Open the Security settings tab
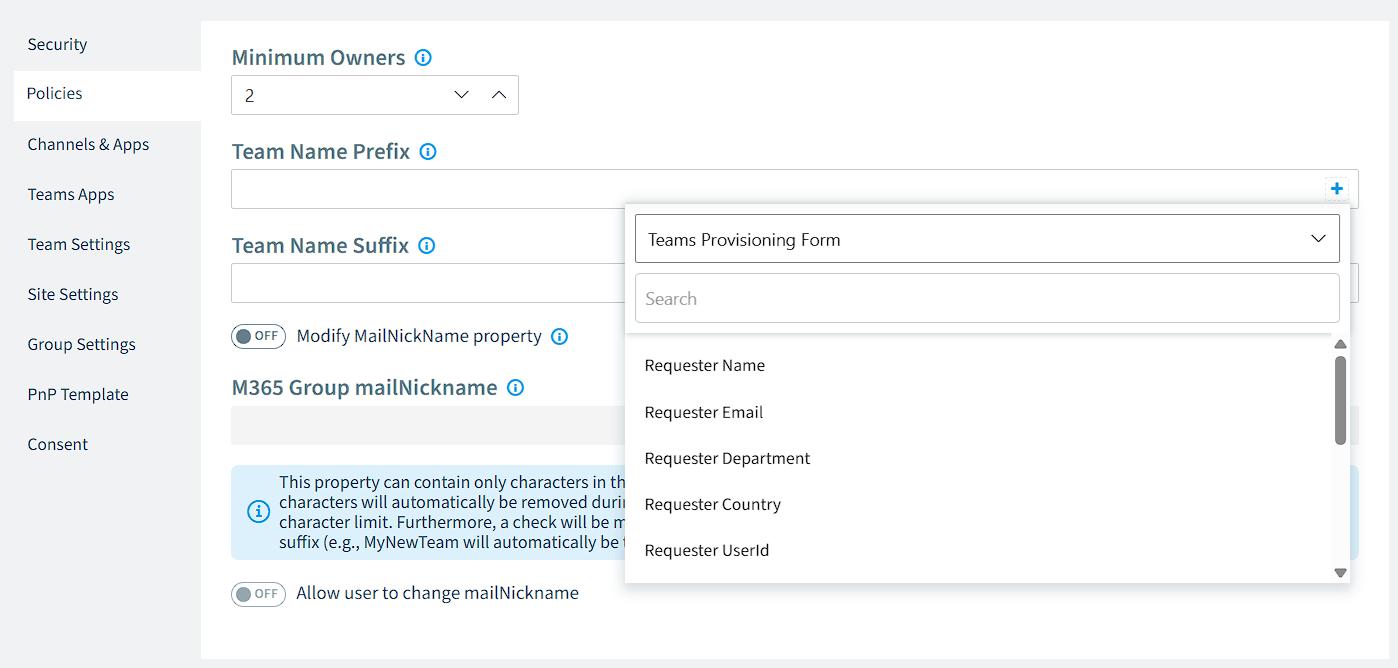The height and width of the screenshot is (668, 1398). click(57, 44)
